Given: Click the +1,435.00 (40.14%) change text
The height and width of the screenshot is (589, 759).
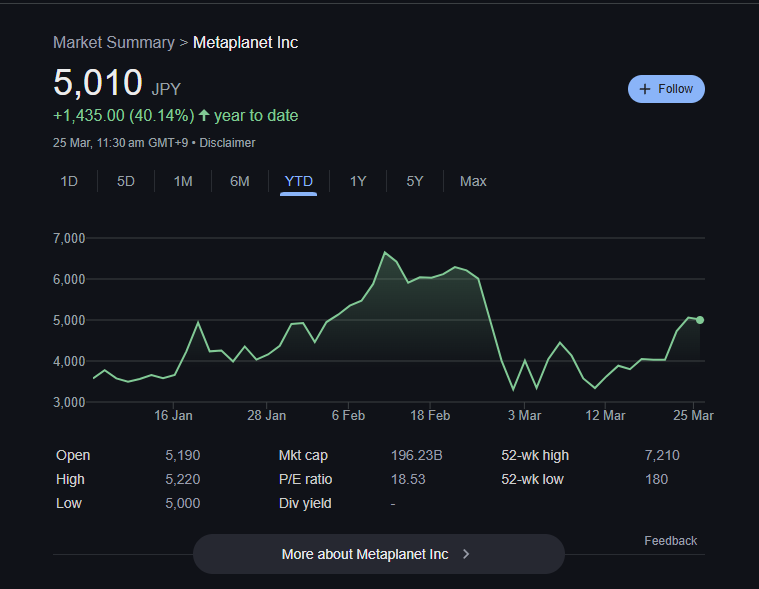Looking at the screenshot, I should pyautogui.click(x=123, y=116).
